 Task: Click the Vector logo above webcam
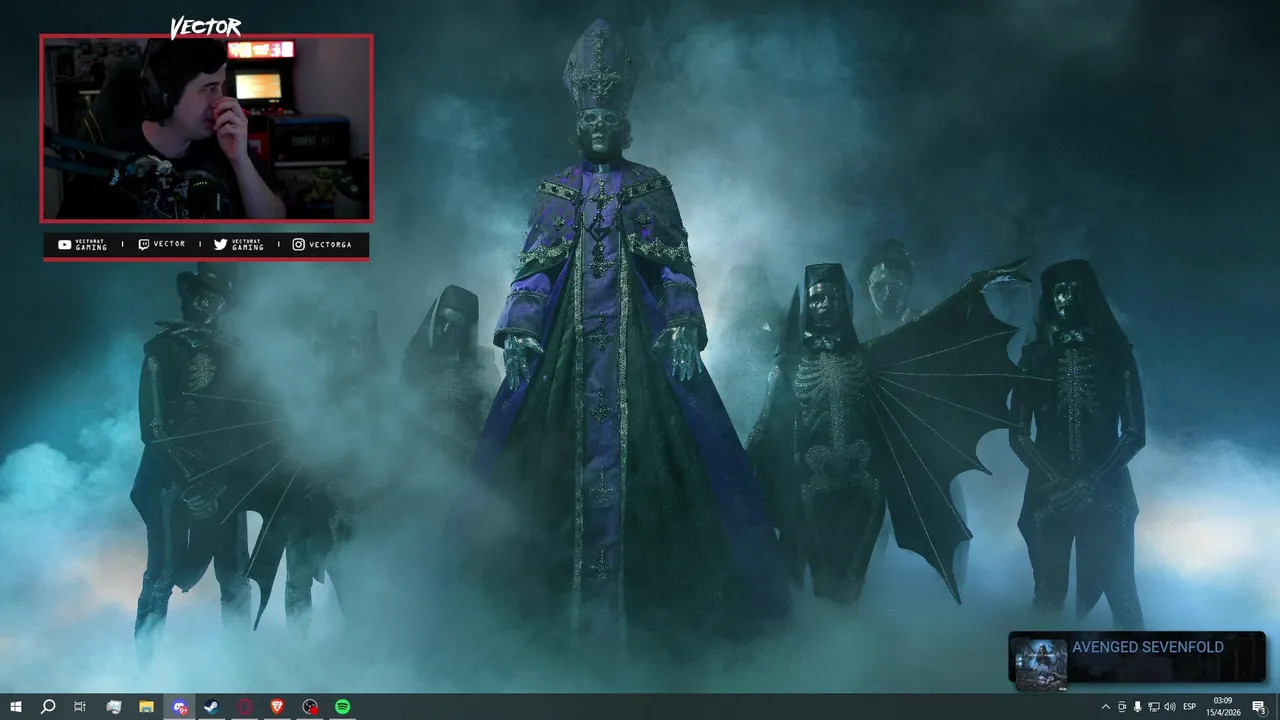[x=205, y=27]
